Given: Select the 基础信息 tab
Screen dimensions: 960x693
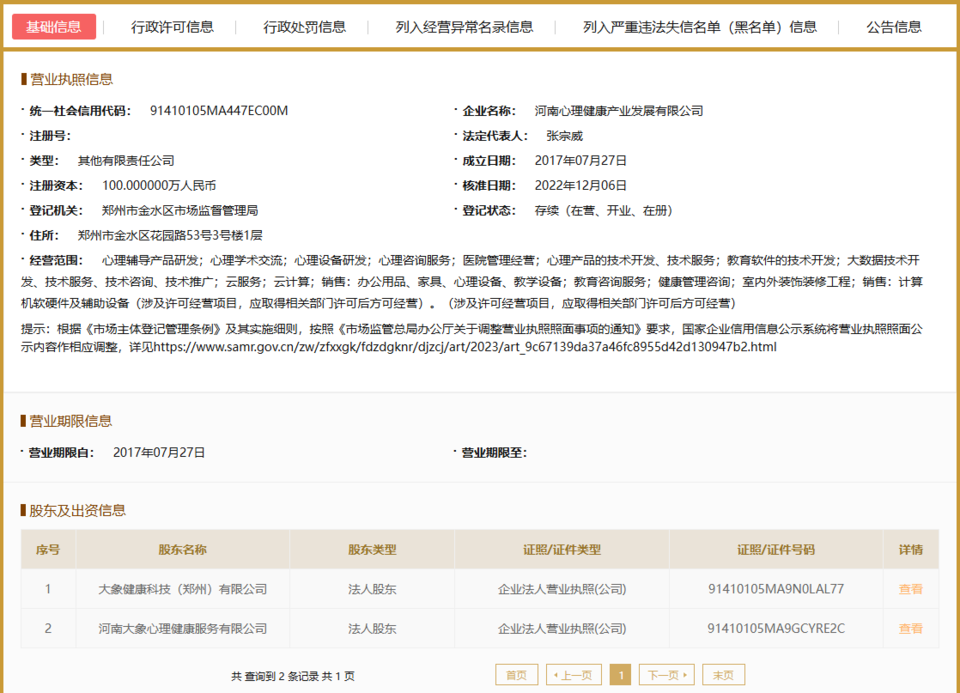Looking at the screenshot, I should [x=54, y=27].
